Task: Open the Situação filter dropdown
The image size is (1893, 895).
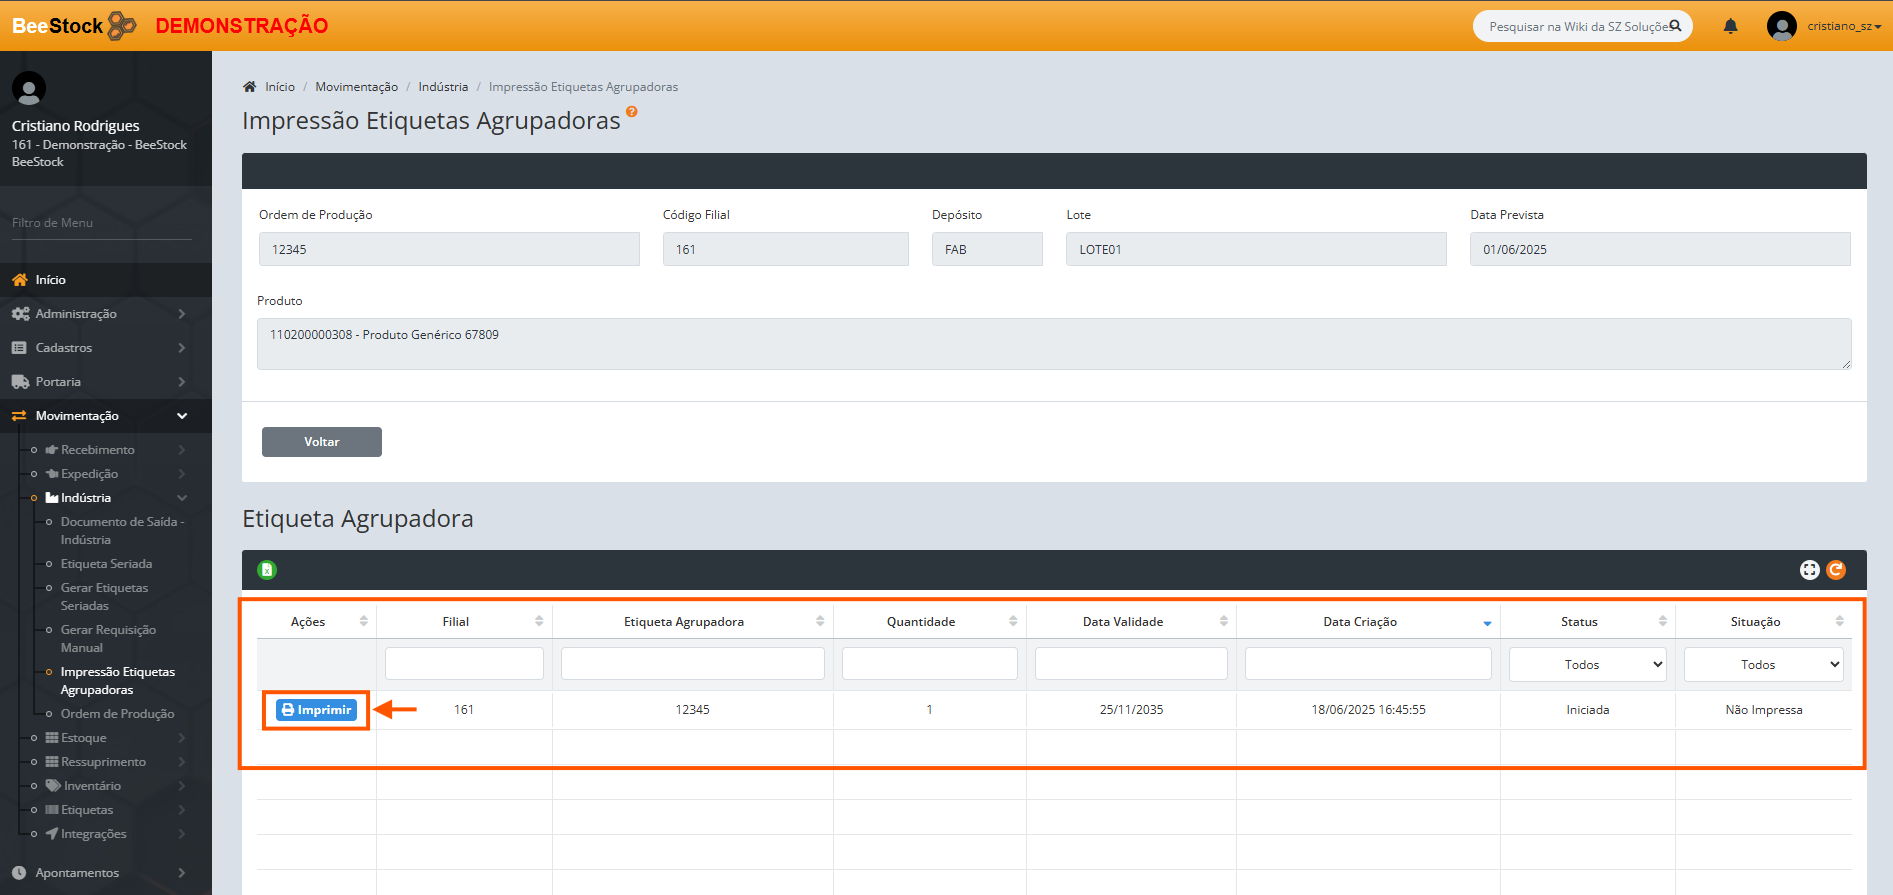Action: coord(1763,665)
